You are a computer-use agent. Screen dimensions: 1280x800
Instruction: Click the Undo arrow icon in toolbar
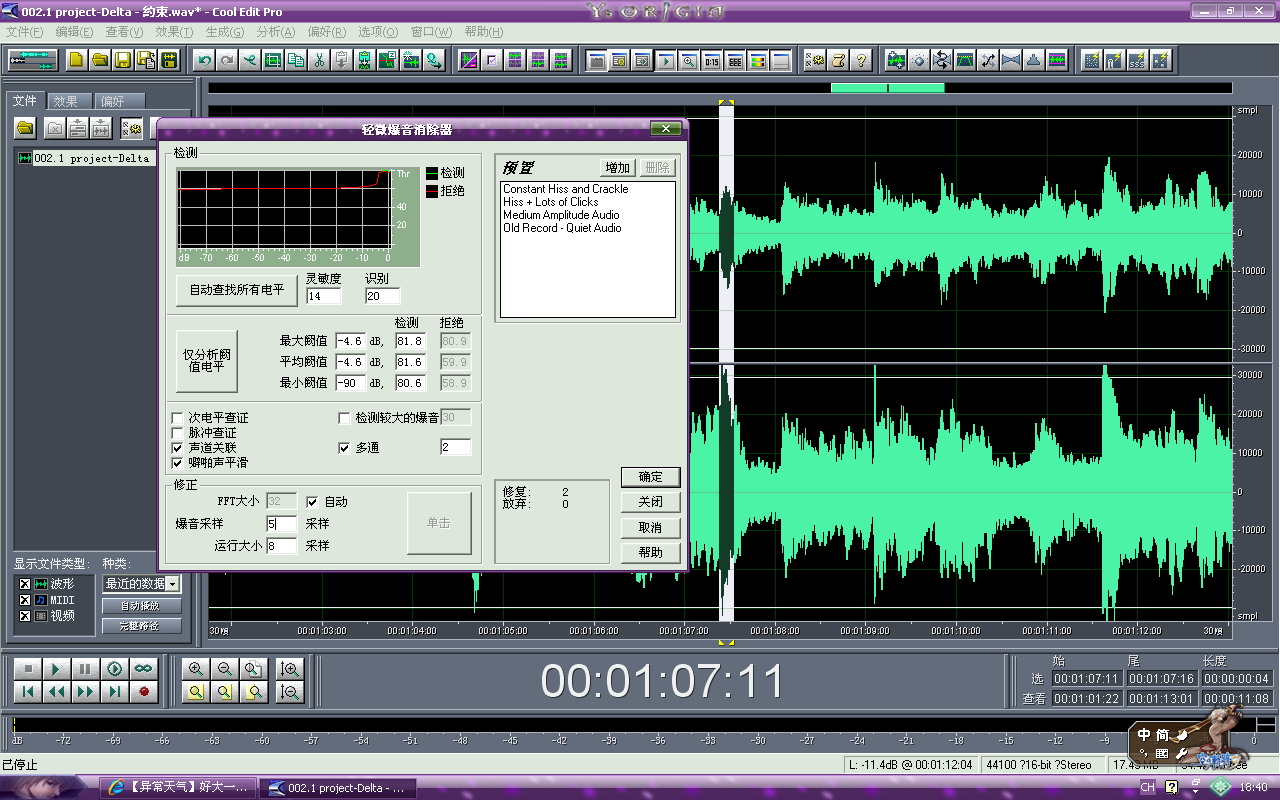[205, 60]
